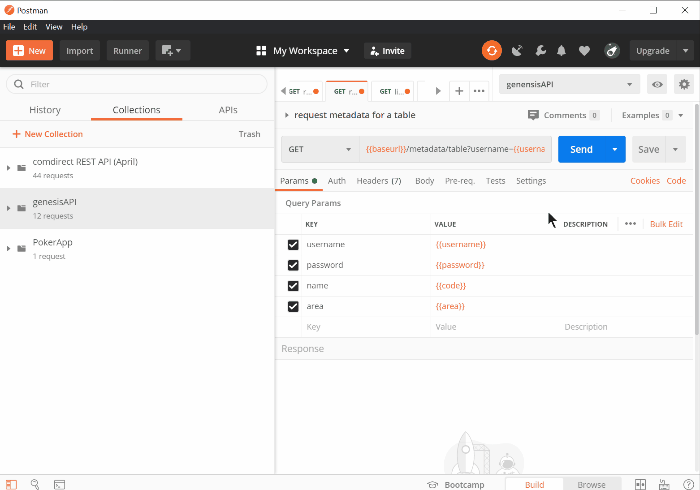Open Bootcamp in status bar
Image resolution: width=700 pixels, height=490 pixels.
pyautogui.click(x=455, y=485)
